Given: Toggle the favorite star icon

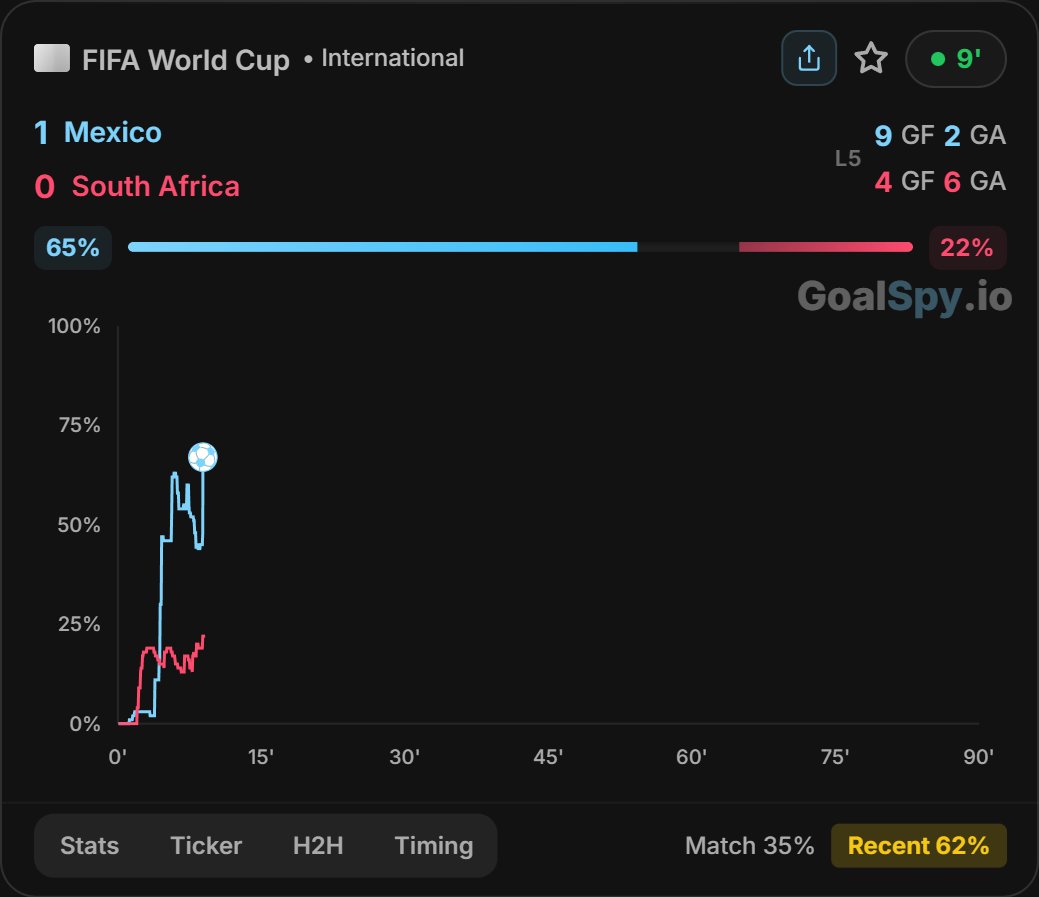Looking at the screenshot, I should point(871,58).
